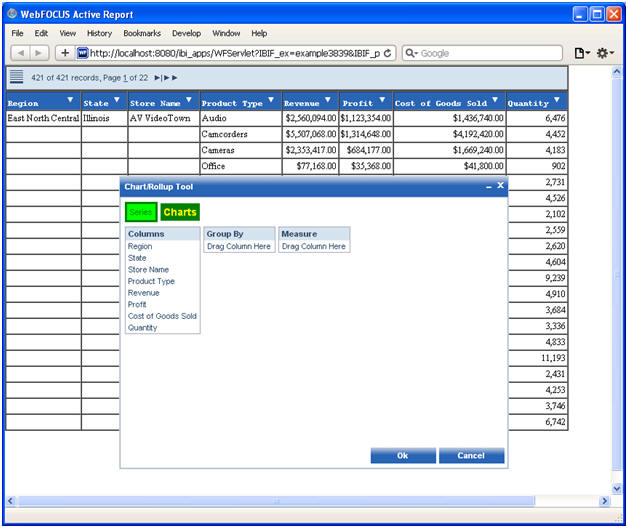This screenshot has height=528, width=628.
Task: Open the Region column dropdown arrow
Action: point(70,99)
